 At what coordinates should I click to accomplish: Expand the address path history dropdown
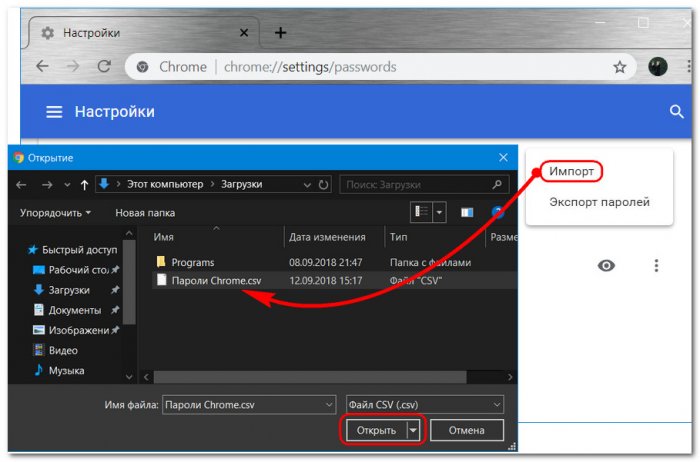[x=307, y=185]
